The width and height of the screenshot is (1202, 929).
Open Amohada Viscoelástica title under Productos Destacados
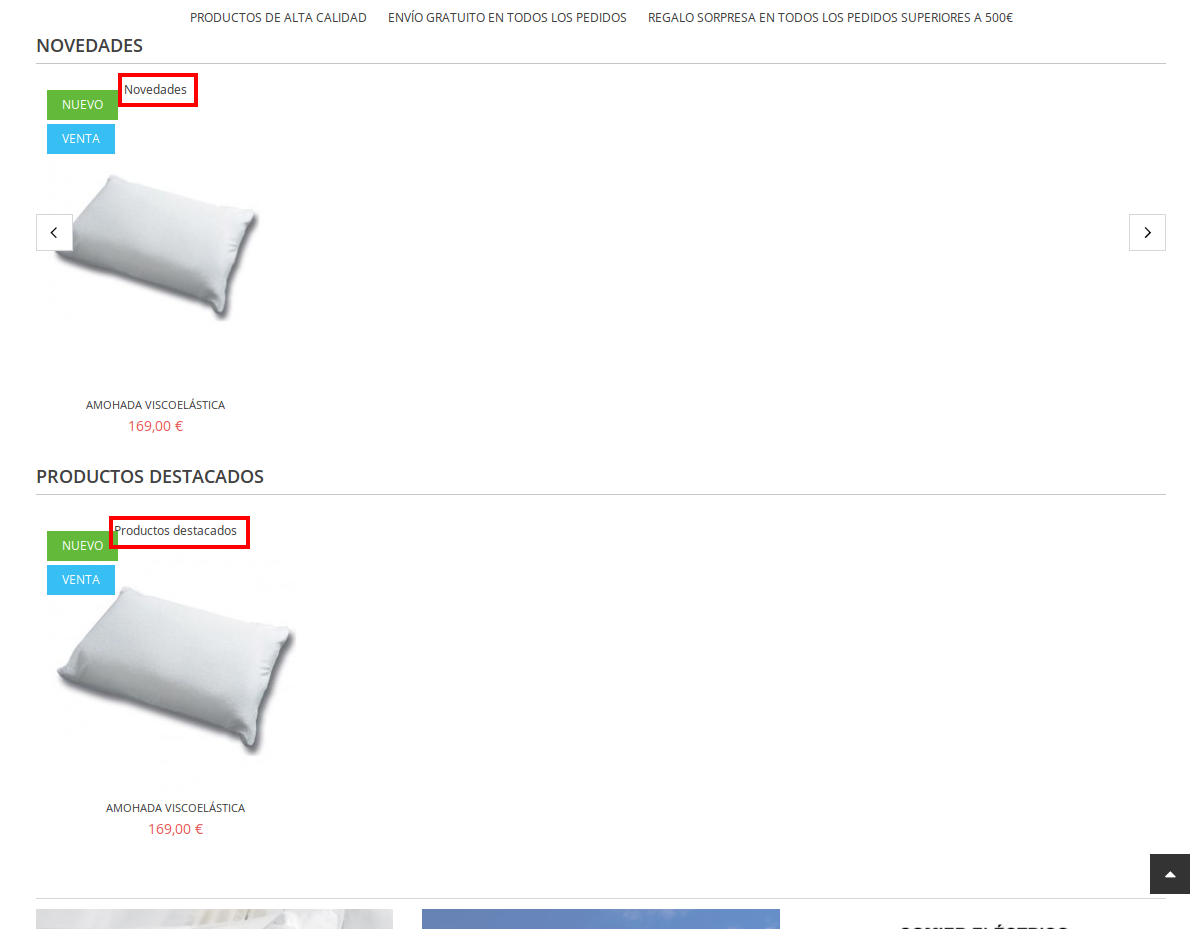tap(175, 808)
